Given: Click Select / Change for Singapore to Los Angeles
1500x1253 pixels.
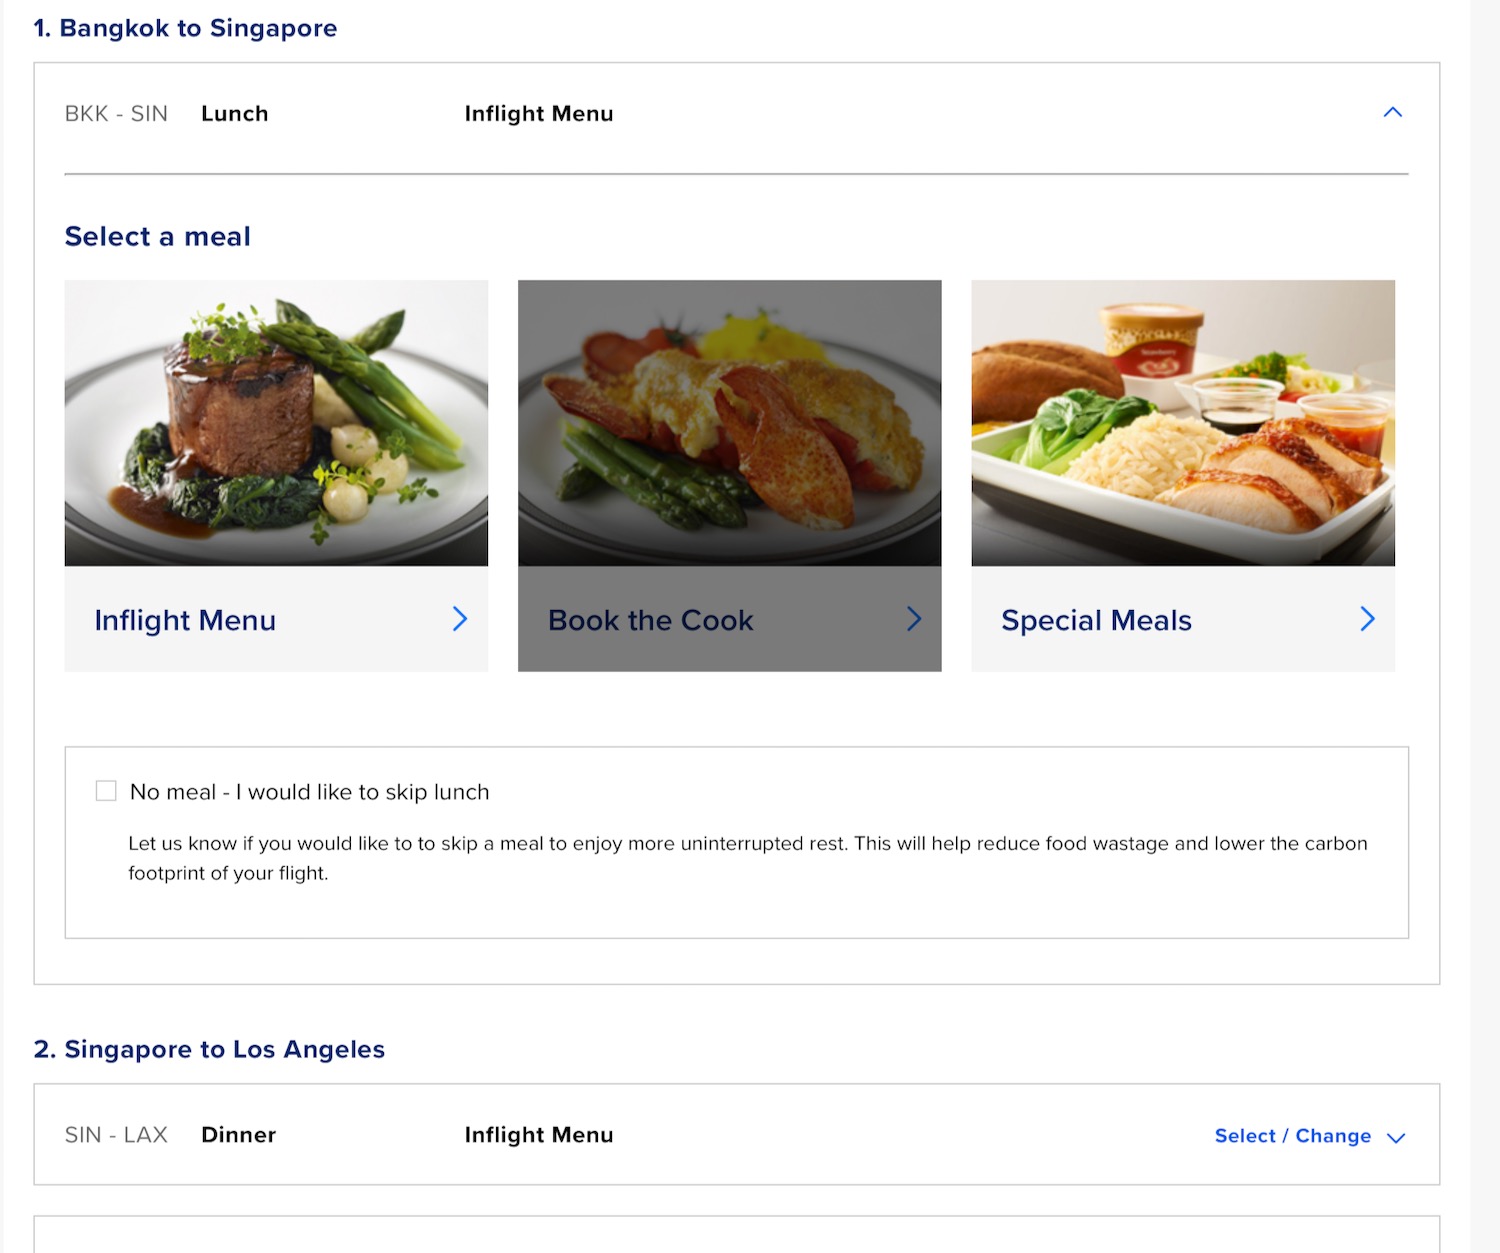Looking at the screenshot, I should (x=1292, y=1136).
